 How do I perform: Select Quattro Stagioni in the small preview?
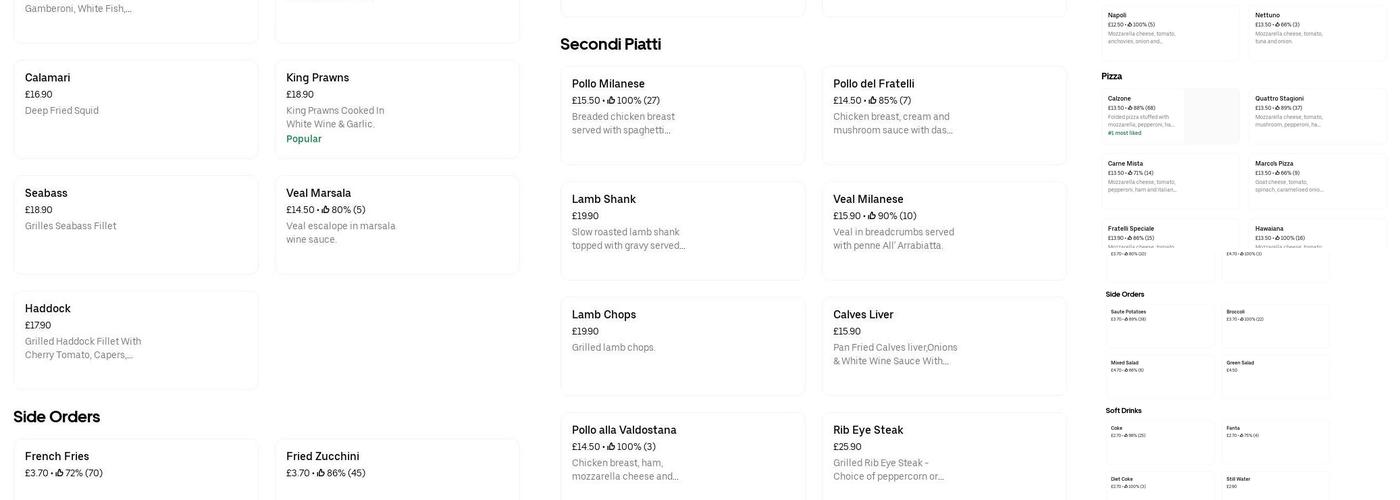1318,116
